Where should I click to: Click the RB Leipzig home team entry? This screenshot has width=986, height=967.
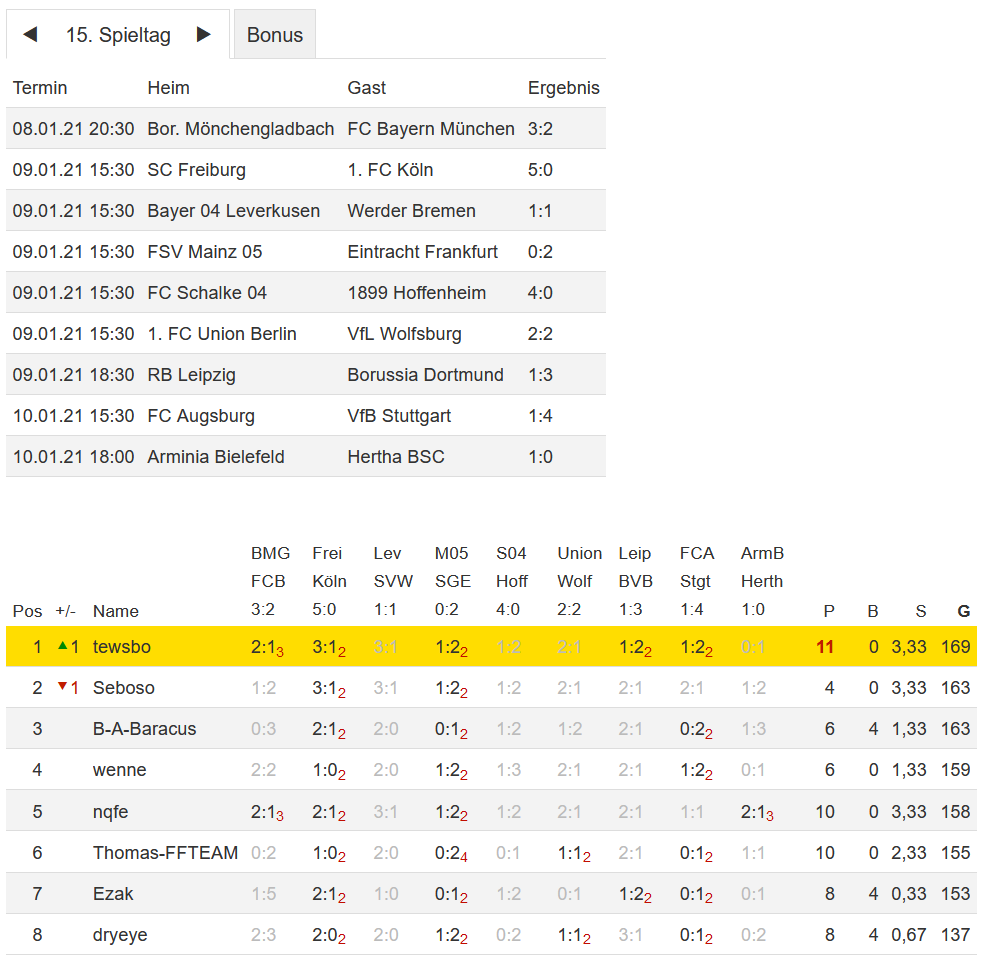(x=191, y=375)
